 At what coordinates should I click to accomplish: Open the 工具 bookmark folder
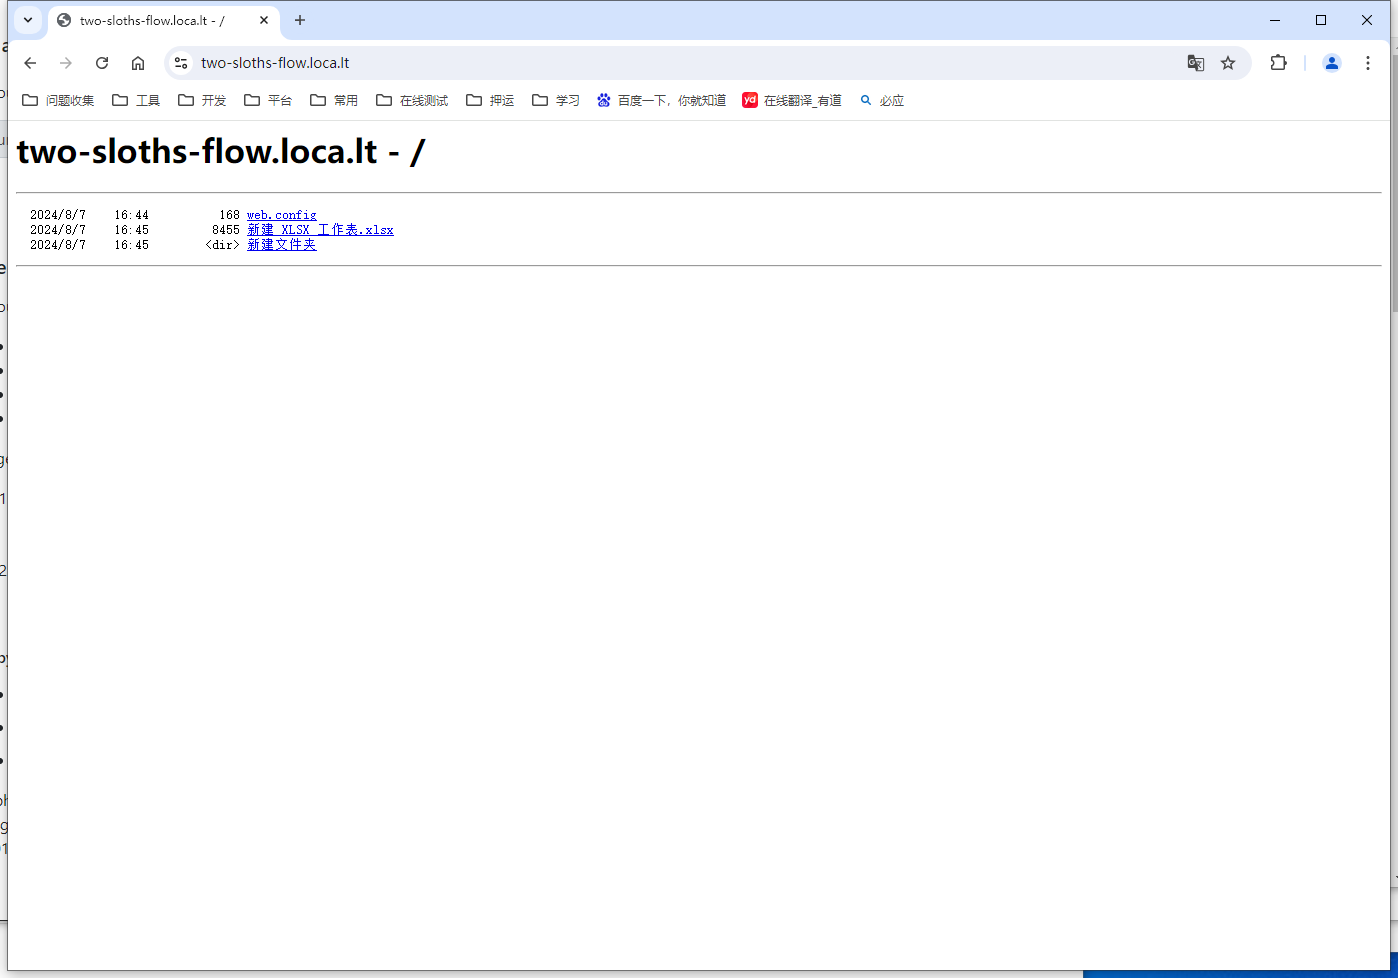point(136,100)
